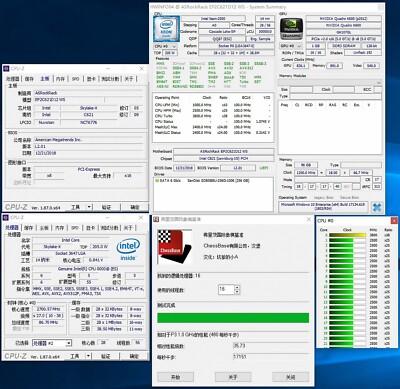Click the green benchmark progress bar
Screen dimensions: 400x389
click(233, 318)
